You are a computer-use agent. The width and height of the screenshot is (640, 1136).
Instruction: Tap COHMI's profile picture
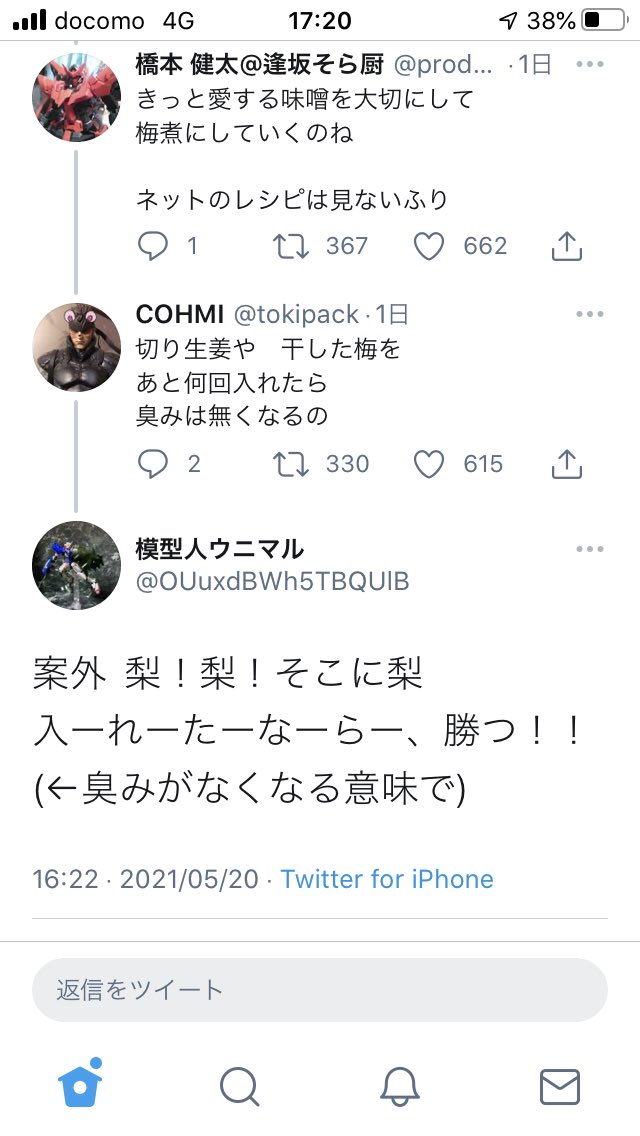[76, 346]
